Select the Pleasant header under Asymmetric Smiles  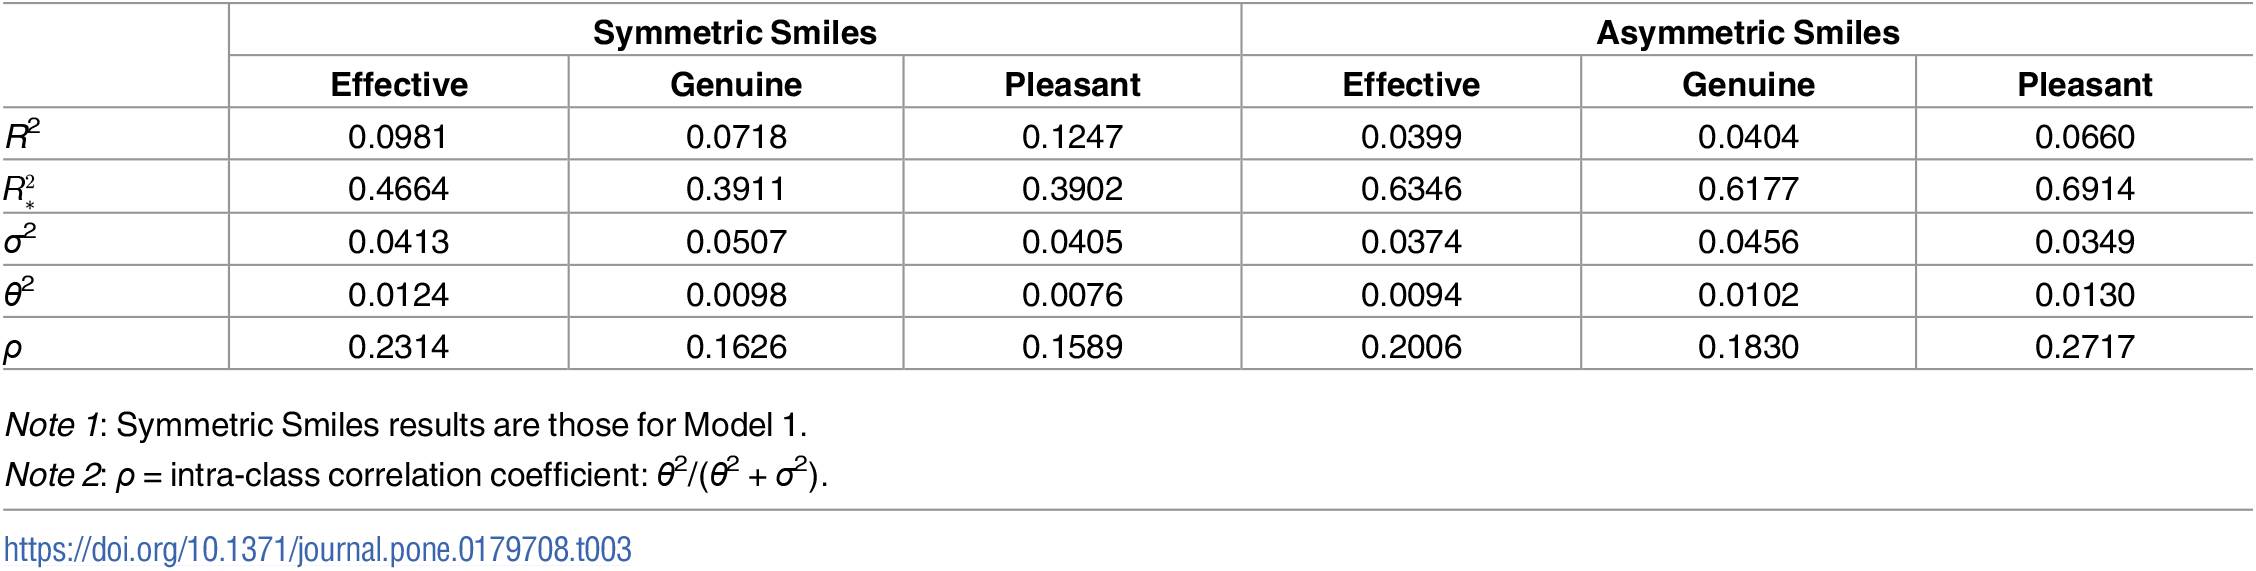[2084, 85]
